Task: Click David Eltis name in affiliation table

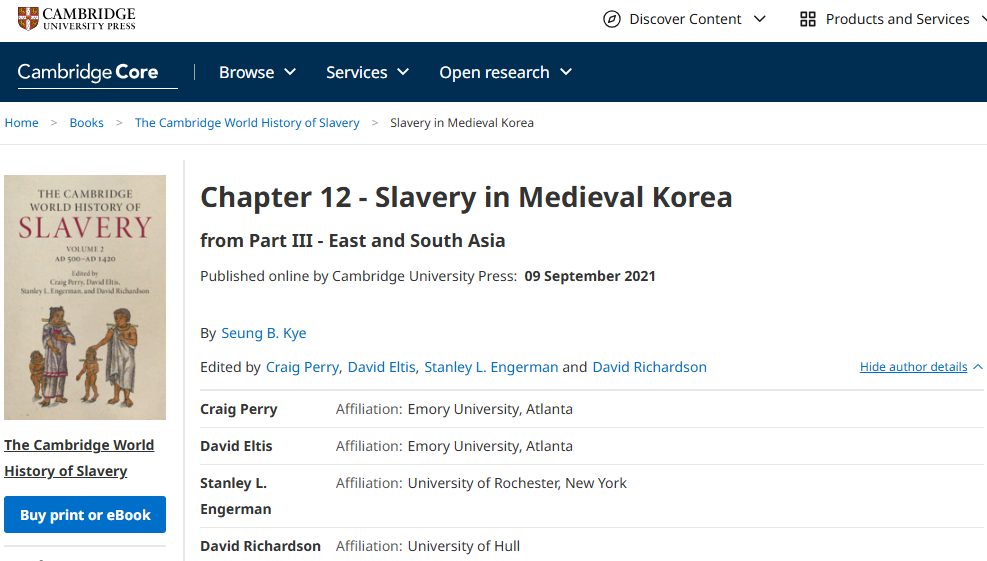Action: tap(236, 446)
